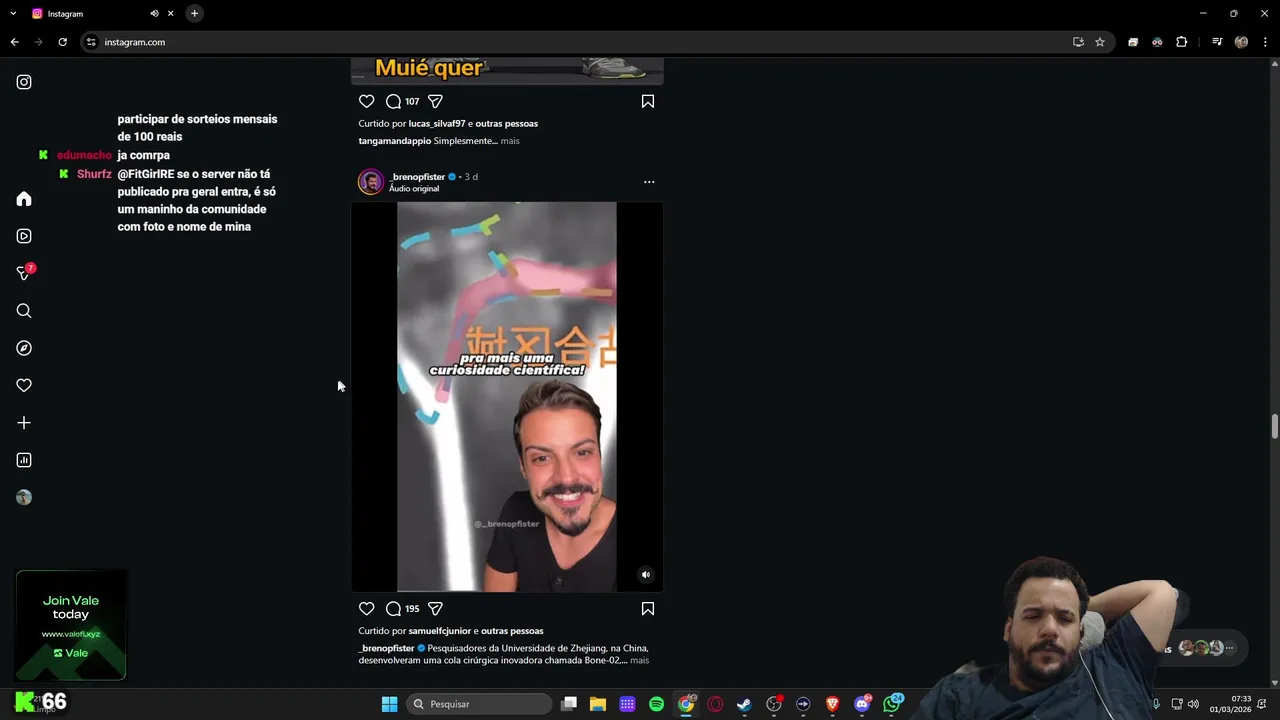Bookmark the tangamandappio post

coord(648,101)
